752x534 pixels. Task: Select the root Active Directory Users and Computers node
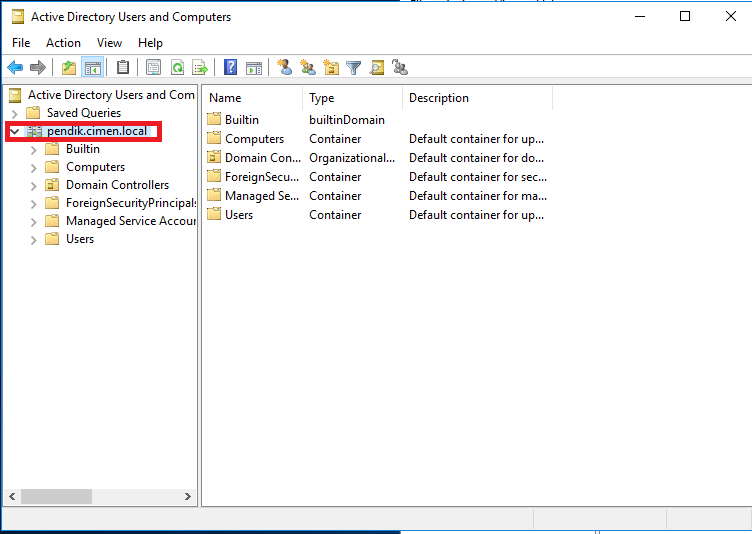111,95
